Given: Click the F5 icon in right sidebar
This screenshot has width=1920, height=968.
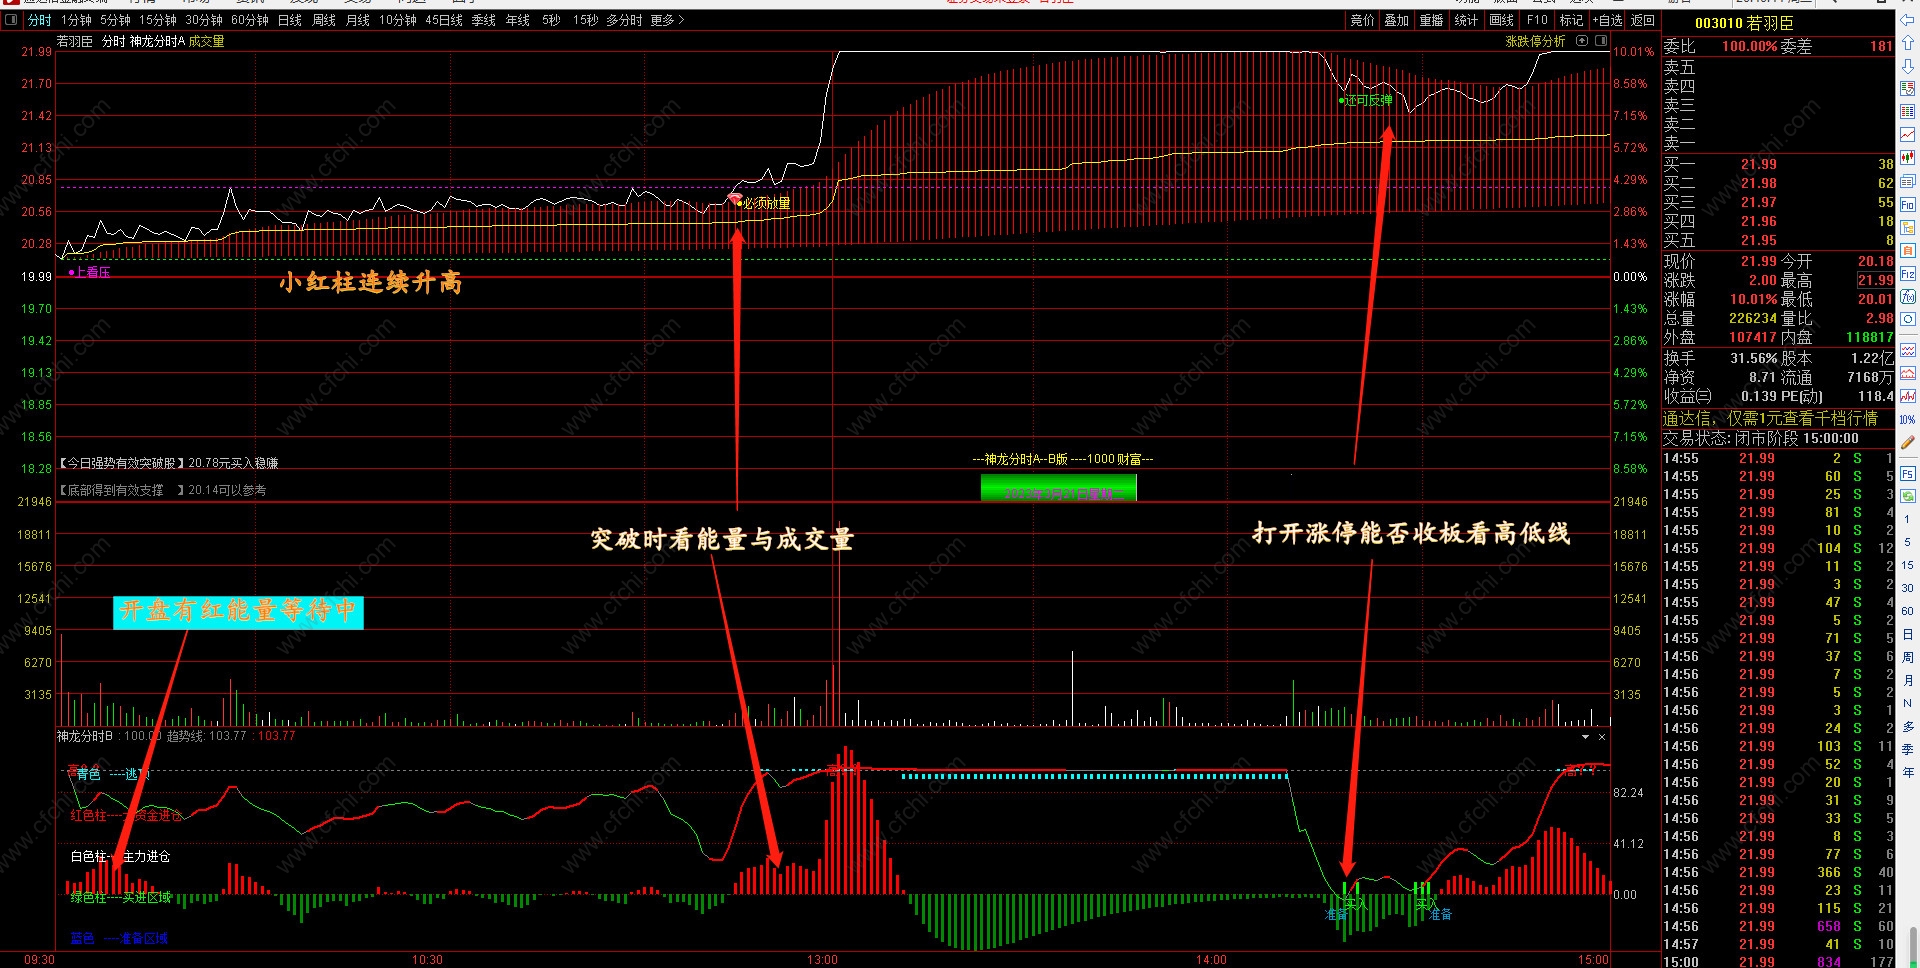Looking at the screenshot, I should pos(1908,474).
